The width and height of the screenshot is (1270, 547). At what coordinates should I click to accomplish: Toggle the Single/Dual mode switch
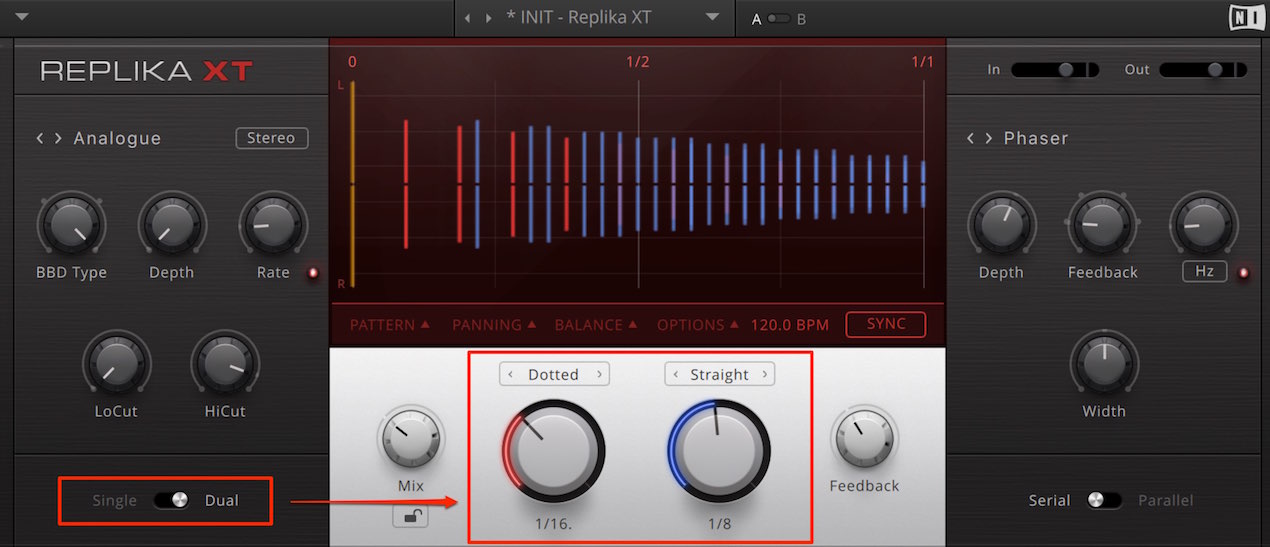(x=172, y=500)
